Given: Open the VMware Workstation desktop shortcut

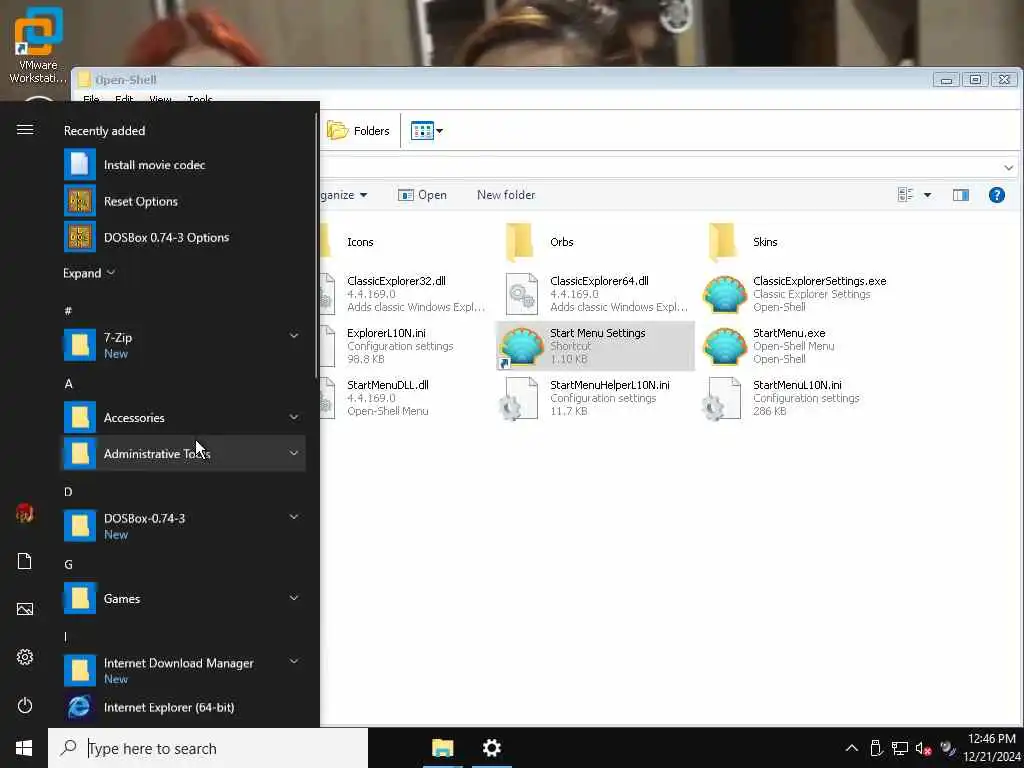Looking at the screenshot, I should tap(38, 46).
